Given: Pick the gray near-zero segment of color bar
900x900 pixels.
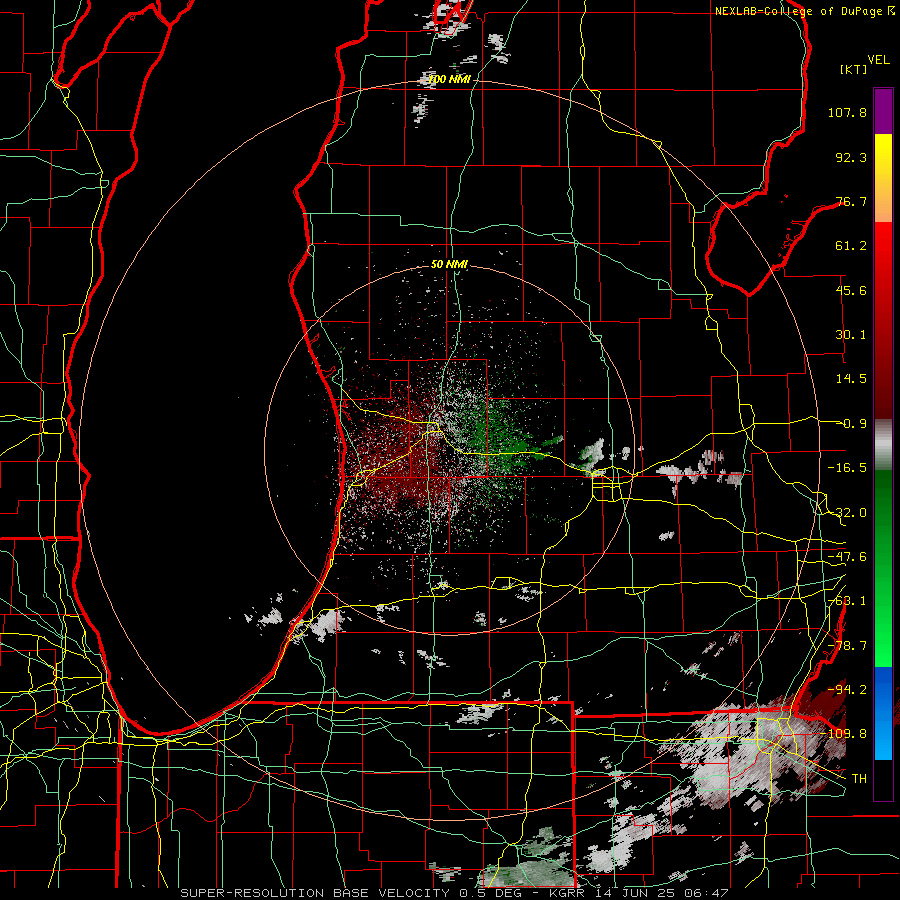Looking at the screenshot, I should tap(883, 445).
